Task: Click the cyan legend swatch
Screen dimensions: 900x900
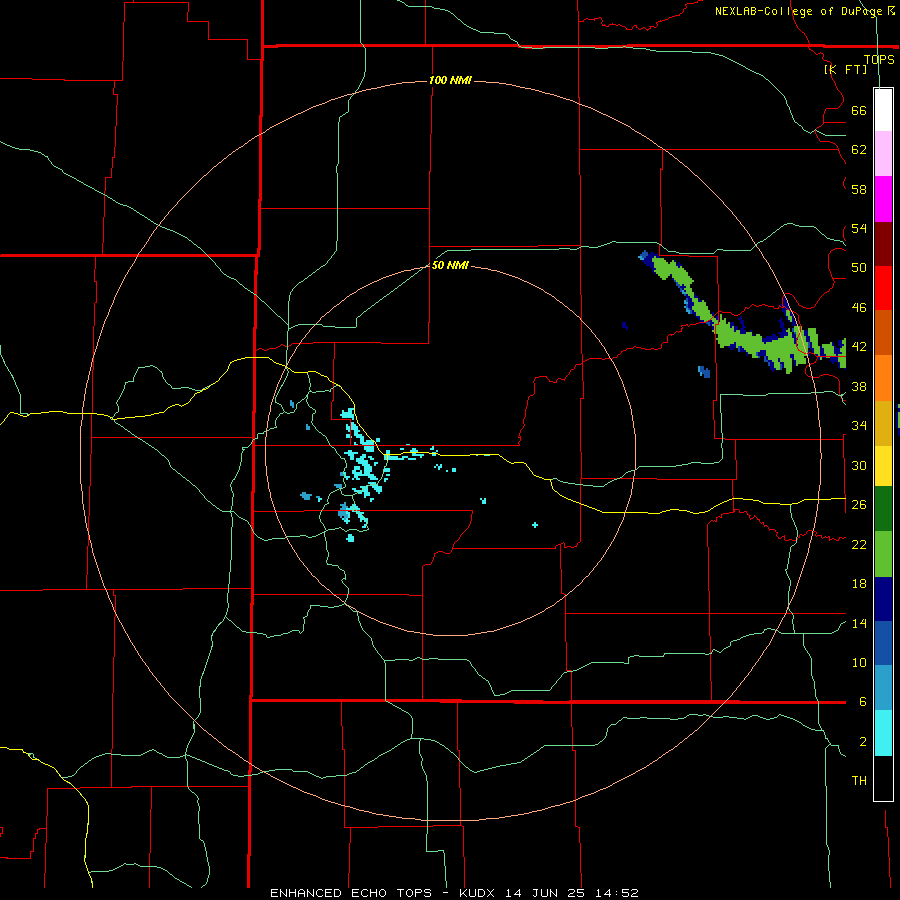Action: click(883, 733)
